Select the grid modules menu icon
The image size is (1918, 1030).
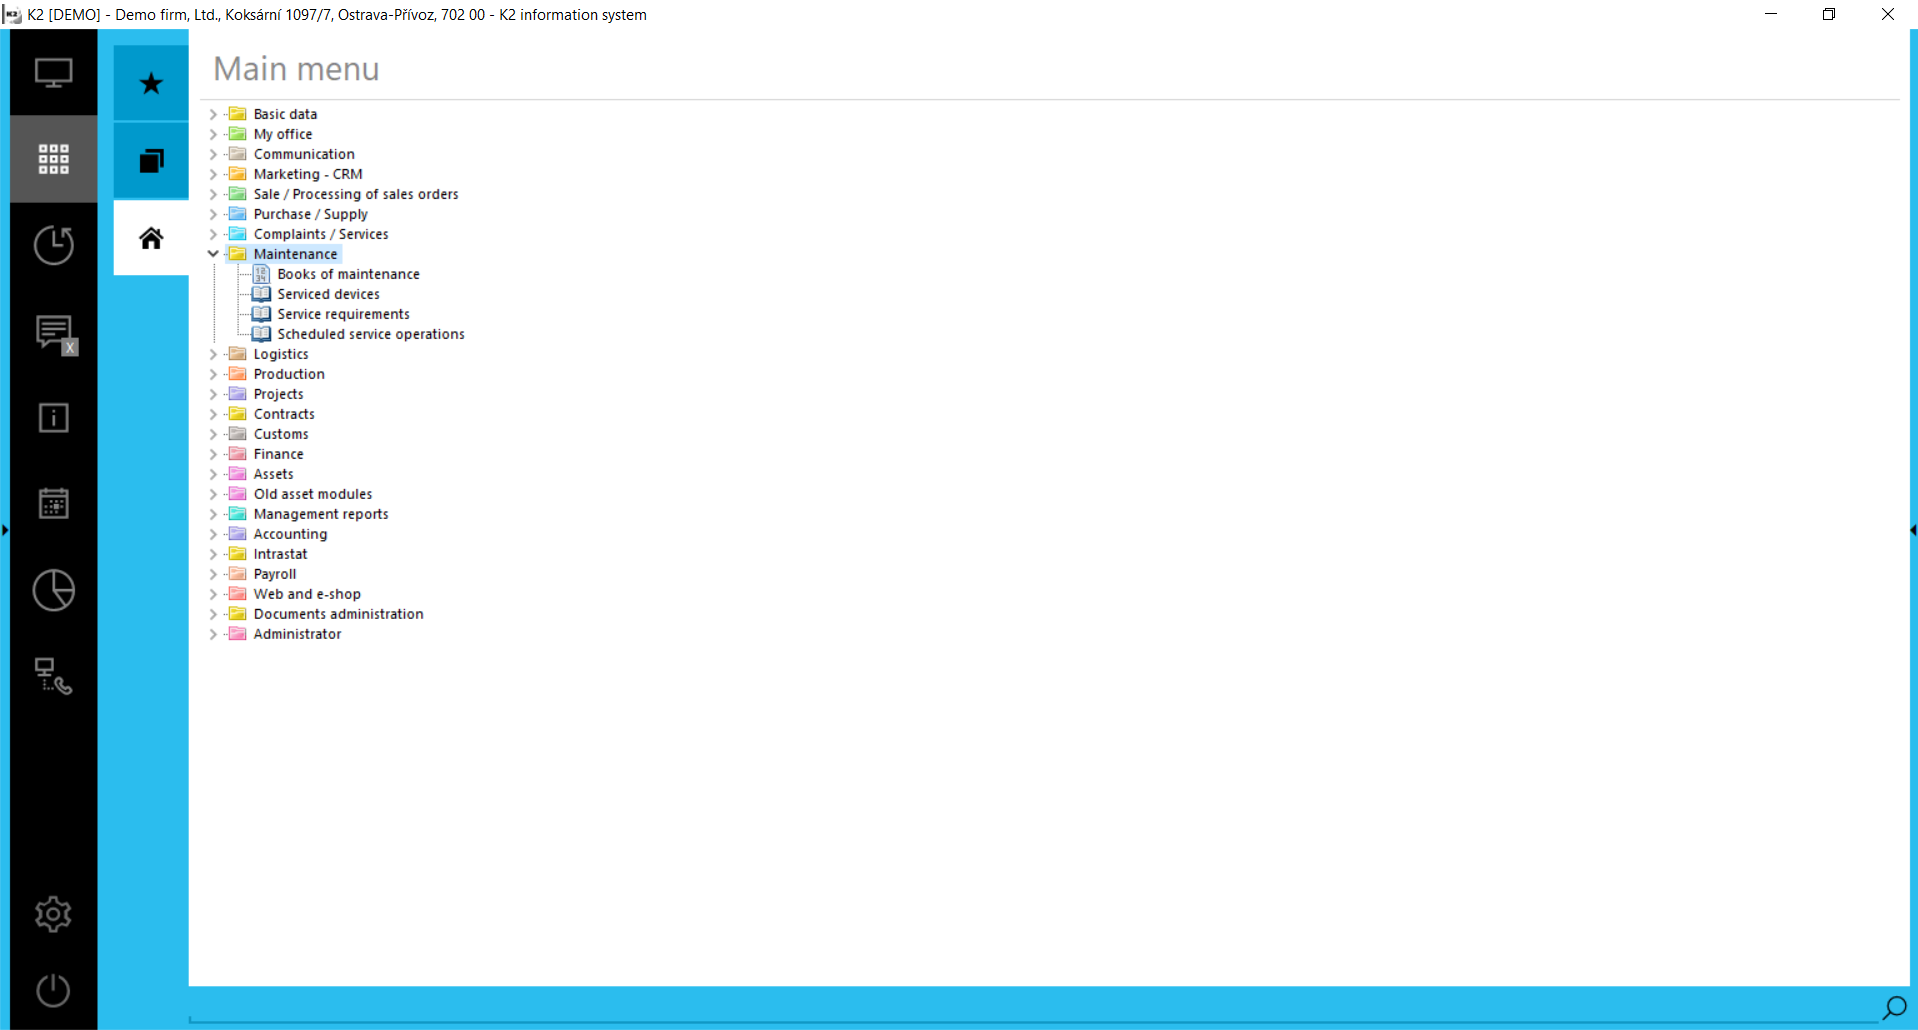tap(54, 159)
